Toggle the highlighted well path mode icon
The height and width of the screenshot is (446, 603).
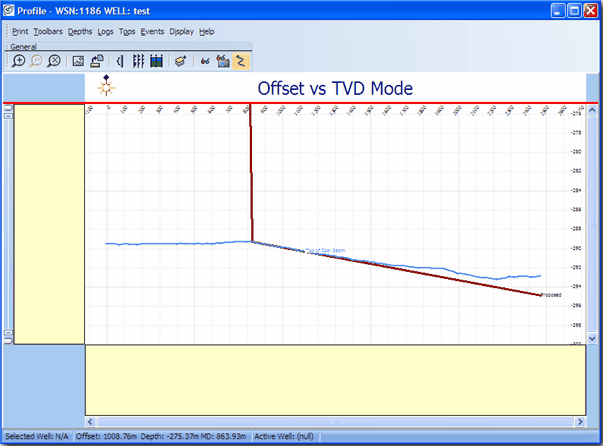pyautogui.click(x=240, y=61)
